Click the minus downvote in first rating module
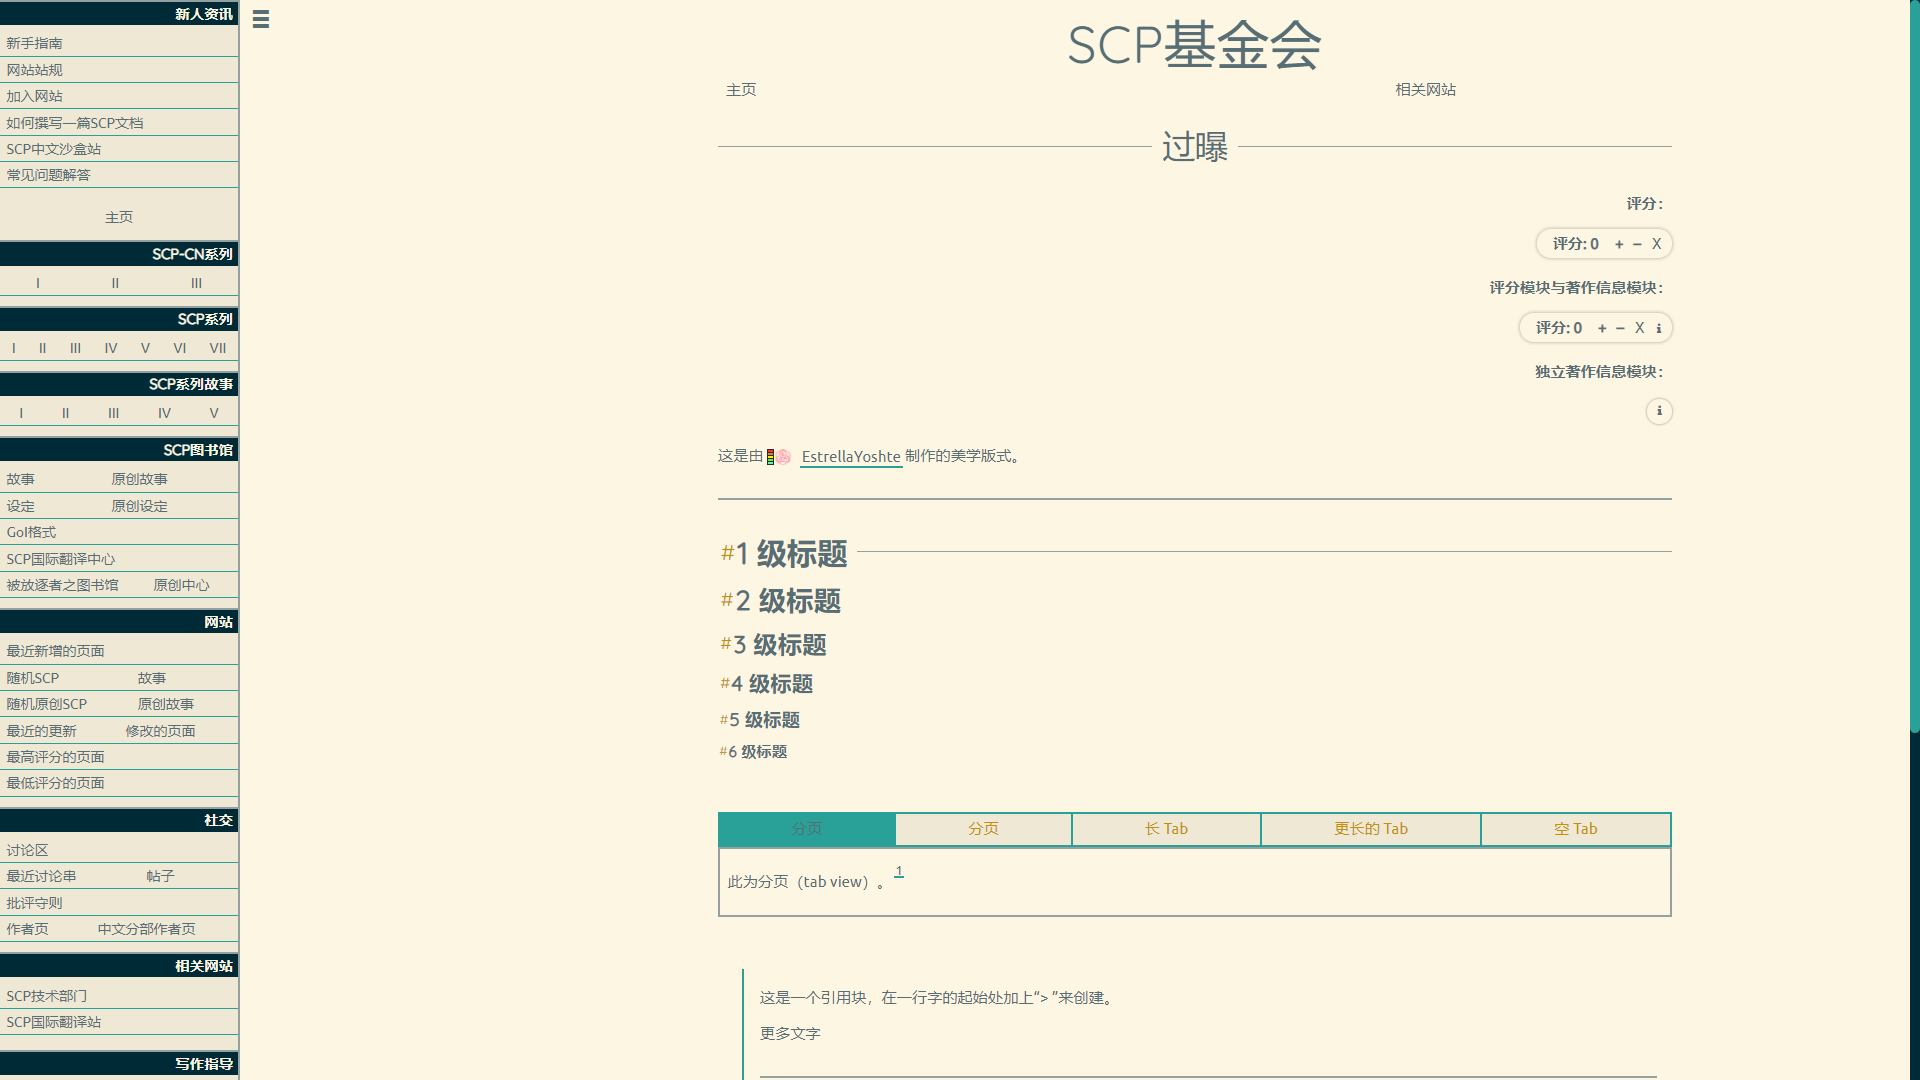 (1637, 244)
